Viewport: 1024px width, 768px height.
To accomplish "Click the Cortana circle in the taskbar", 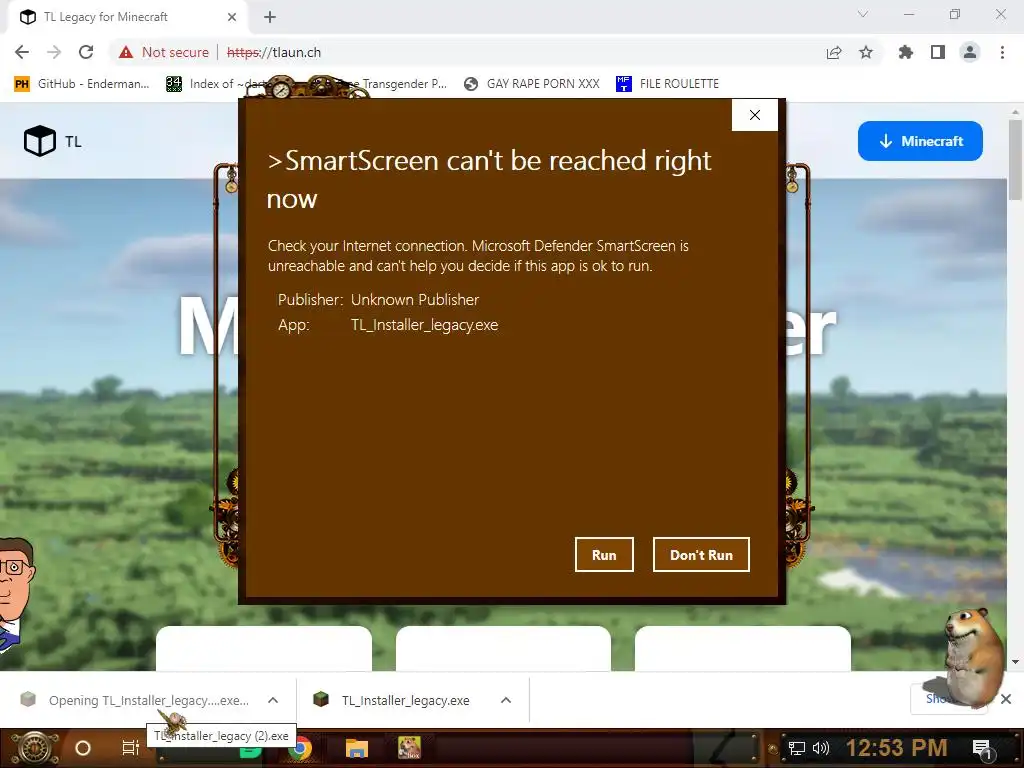I will pyautogui.click(x=83, y=748).
